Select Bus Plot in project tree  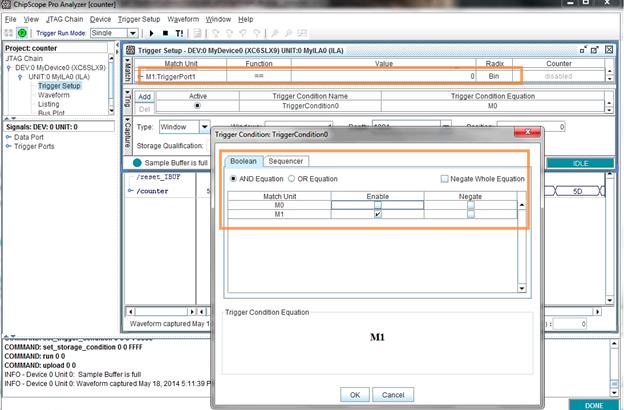(51, 113)
